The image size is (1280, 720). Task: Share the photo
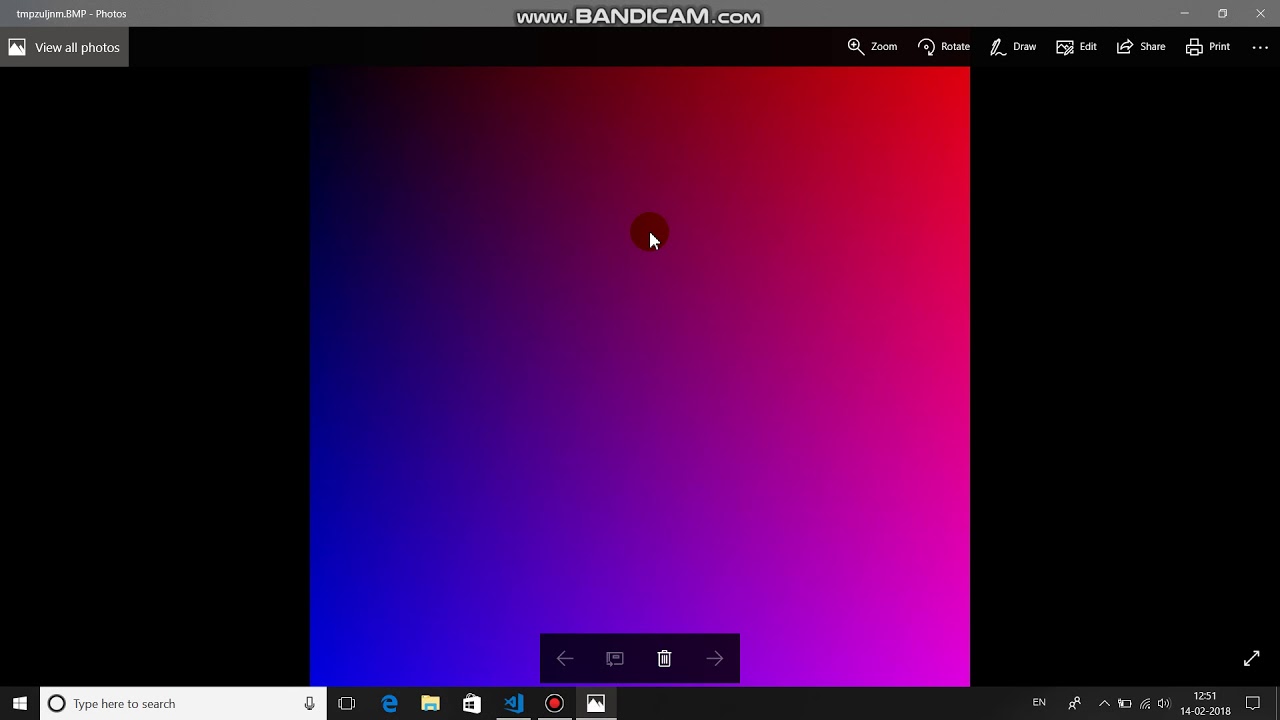tap(1141, 47)
